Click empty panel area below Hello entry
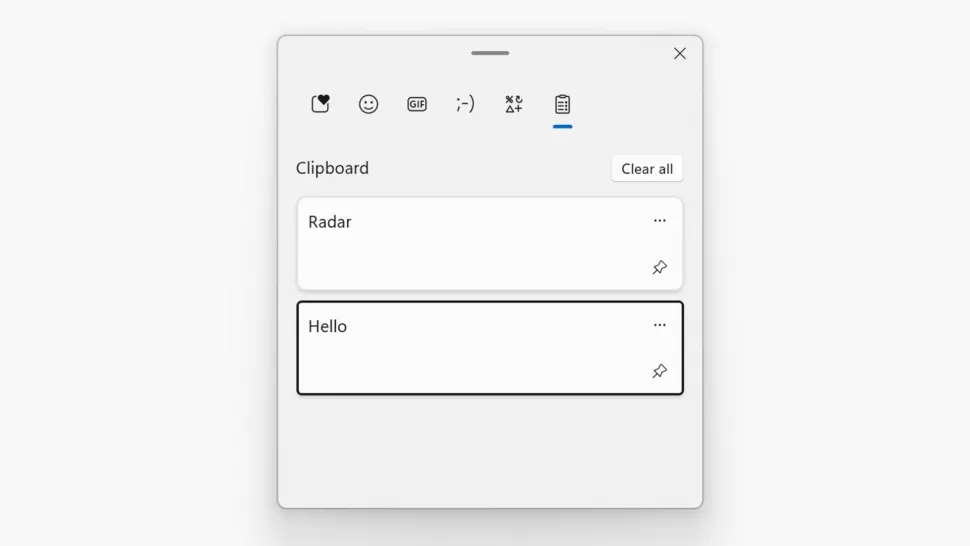The height and width of the screenshot is (546, 970). click(490, 451)
